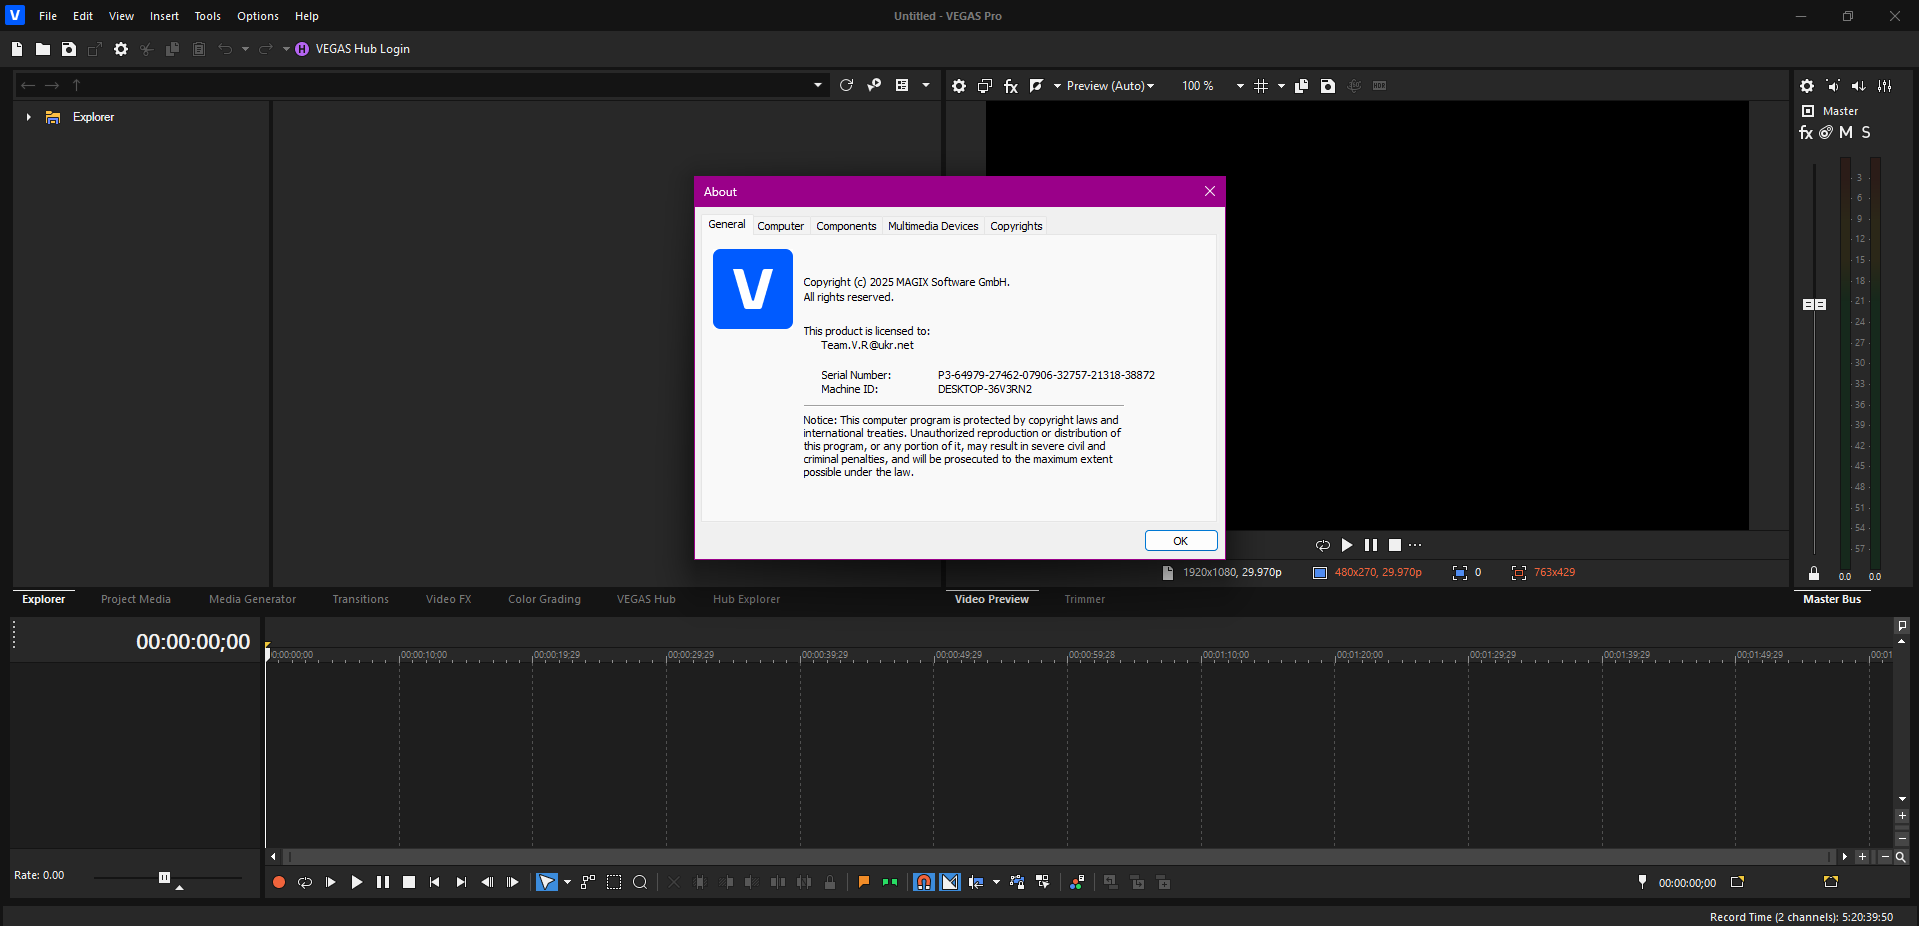The height and width of the screenshot is (926, 1919).
Task: Toggle preview Overlays grid icon
Action: [1261, 86]
